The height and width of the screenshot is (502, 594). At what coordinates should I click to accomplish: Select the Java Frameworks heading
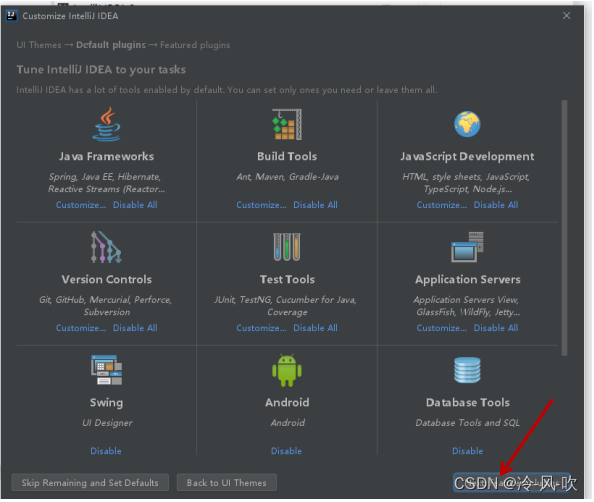point(106,156)
